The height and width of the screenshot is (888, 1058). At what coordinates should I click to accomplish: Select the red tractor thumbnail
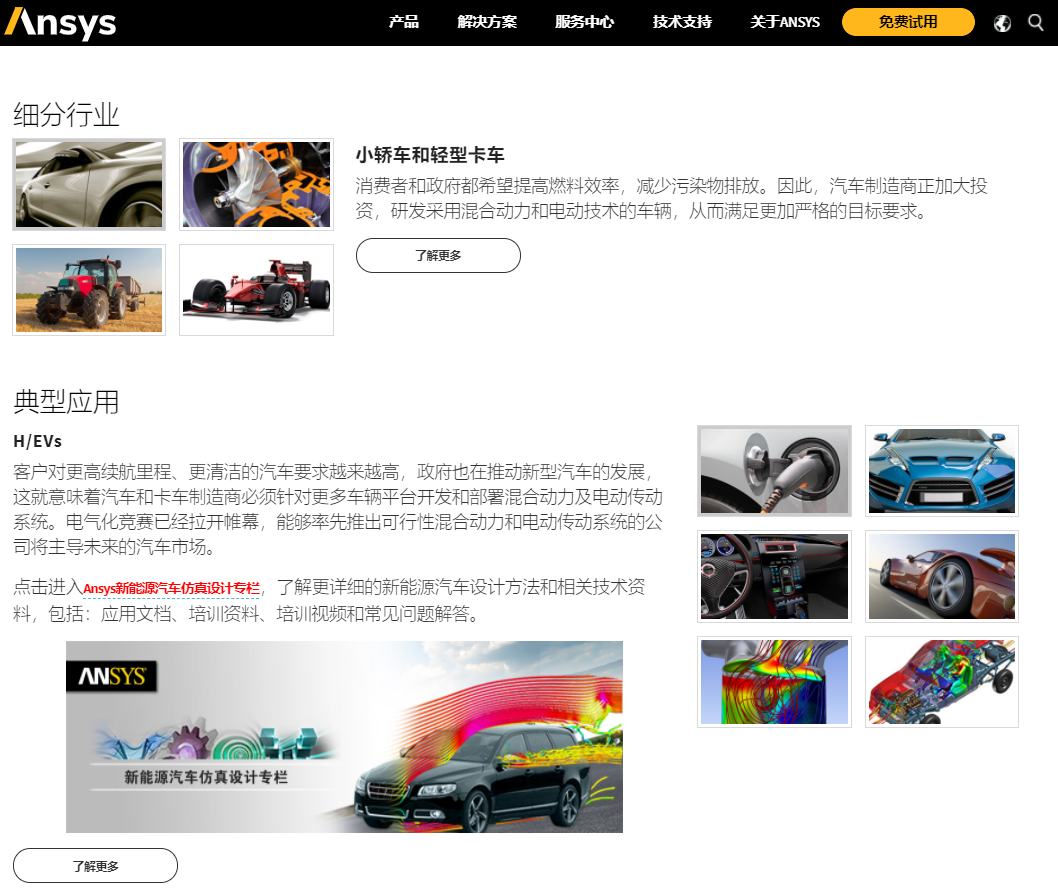pos(88,290)
